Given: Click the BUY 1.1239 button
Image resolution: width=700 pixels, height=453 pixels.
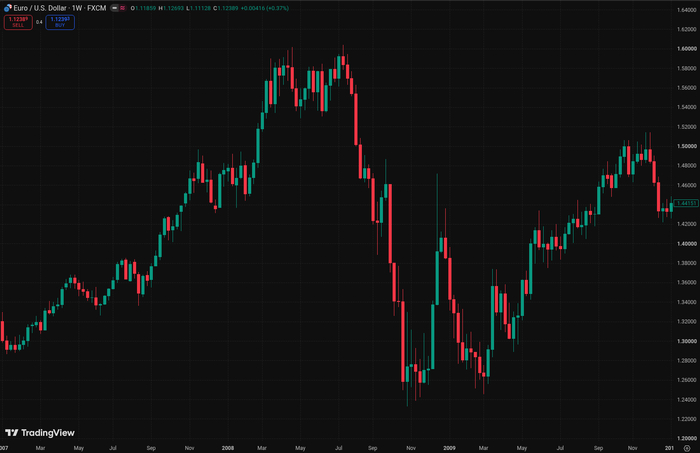Looking at the screenshot, I should click(60, 22).
